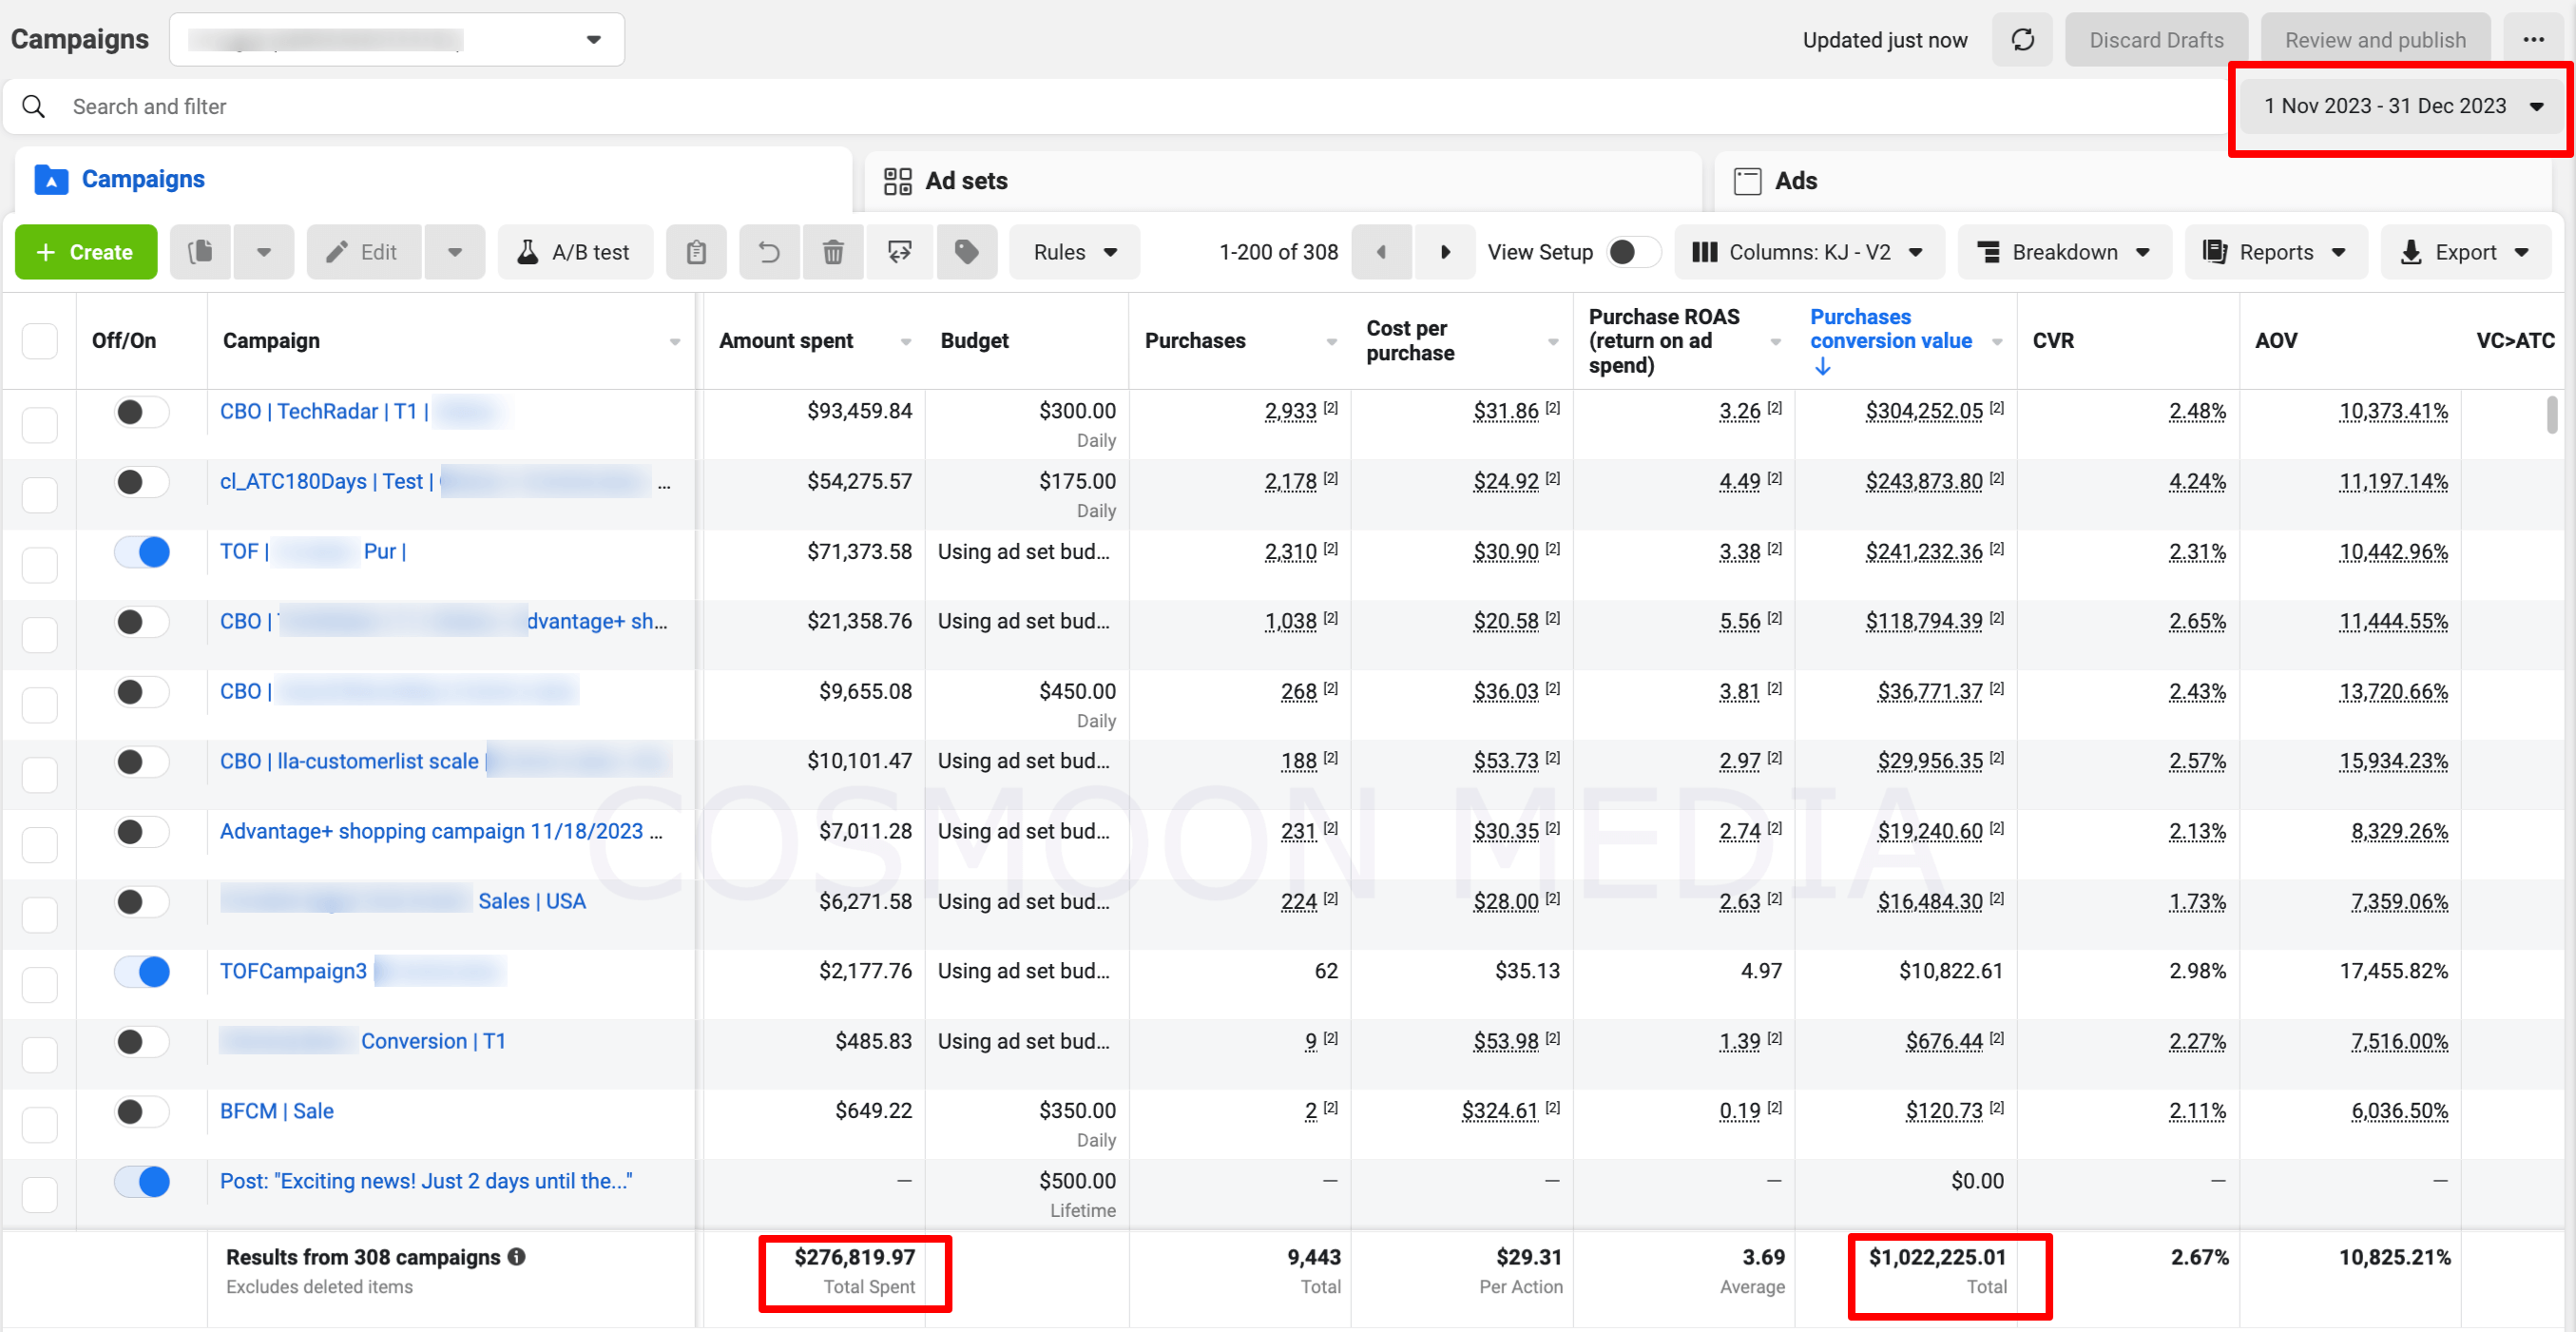Click the trash delete icon
The height and width of the screenshot is (1332, 2576).
tap(832, 252)
